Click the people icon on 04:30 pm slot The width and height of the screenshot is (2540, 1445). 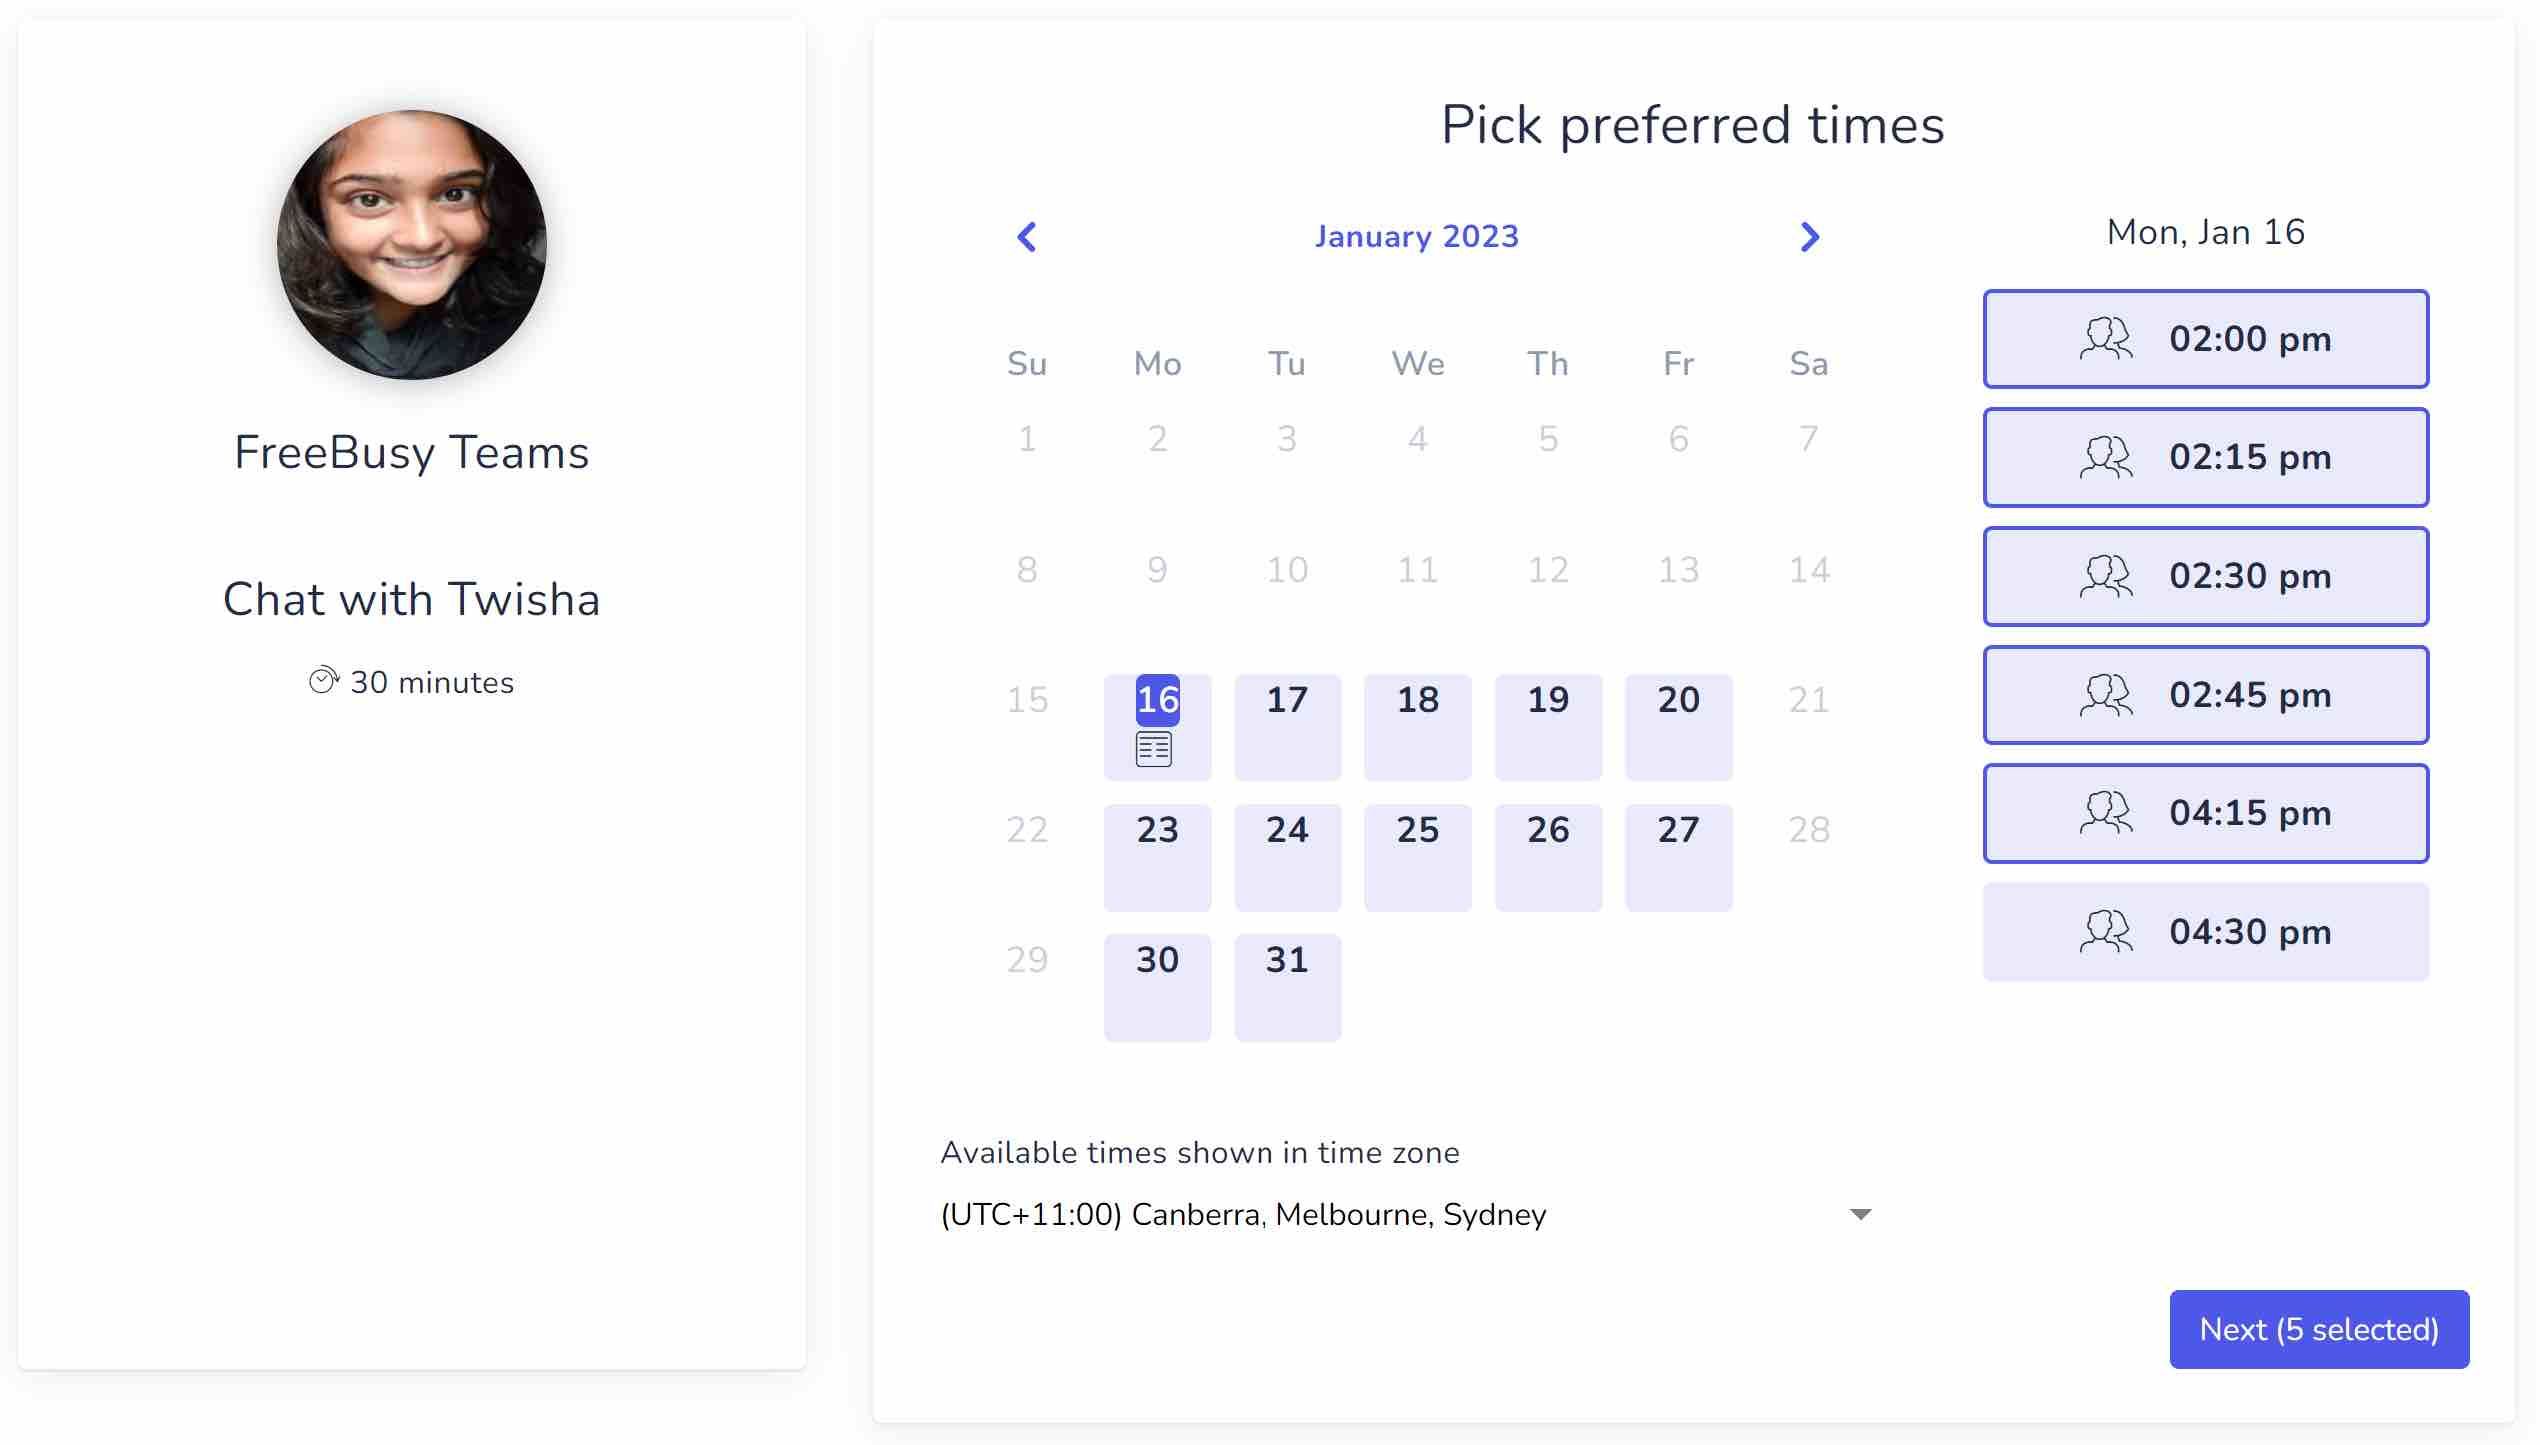point(2105,932)
